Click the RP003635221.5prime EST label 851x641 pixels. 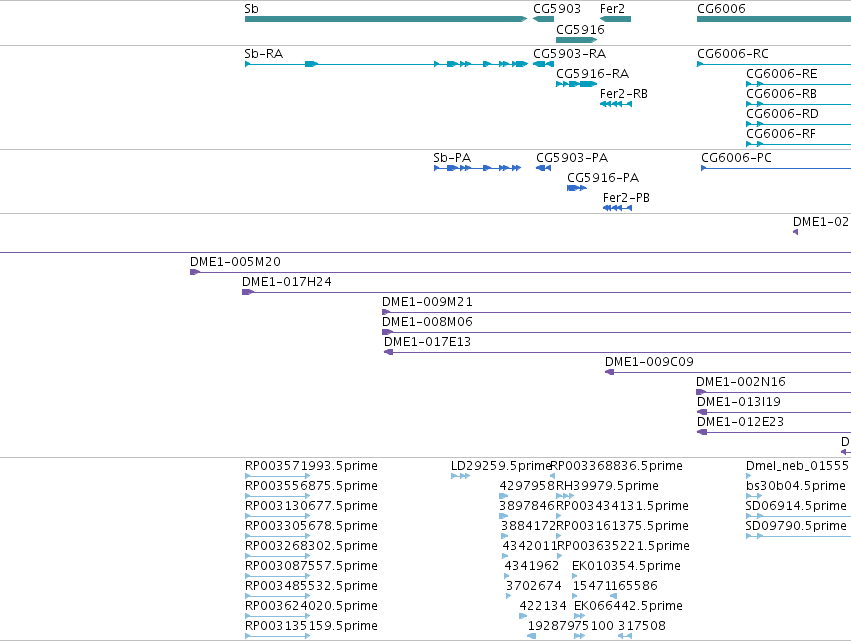624,546
